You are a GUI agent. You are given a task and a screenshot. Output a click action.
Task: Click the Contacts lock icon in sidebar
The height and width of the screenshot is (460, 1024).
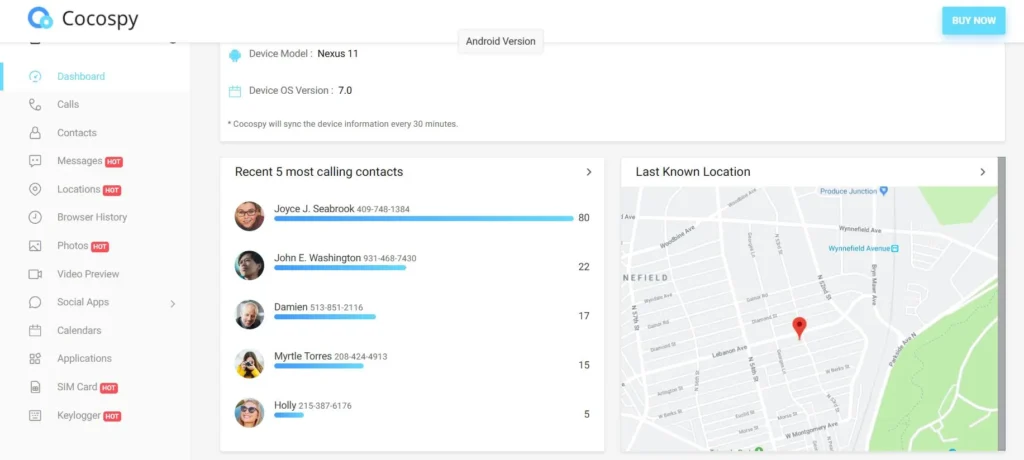pos(35,133)
